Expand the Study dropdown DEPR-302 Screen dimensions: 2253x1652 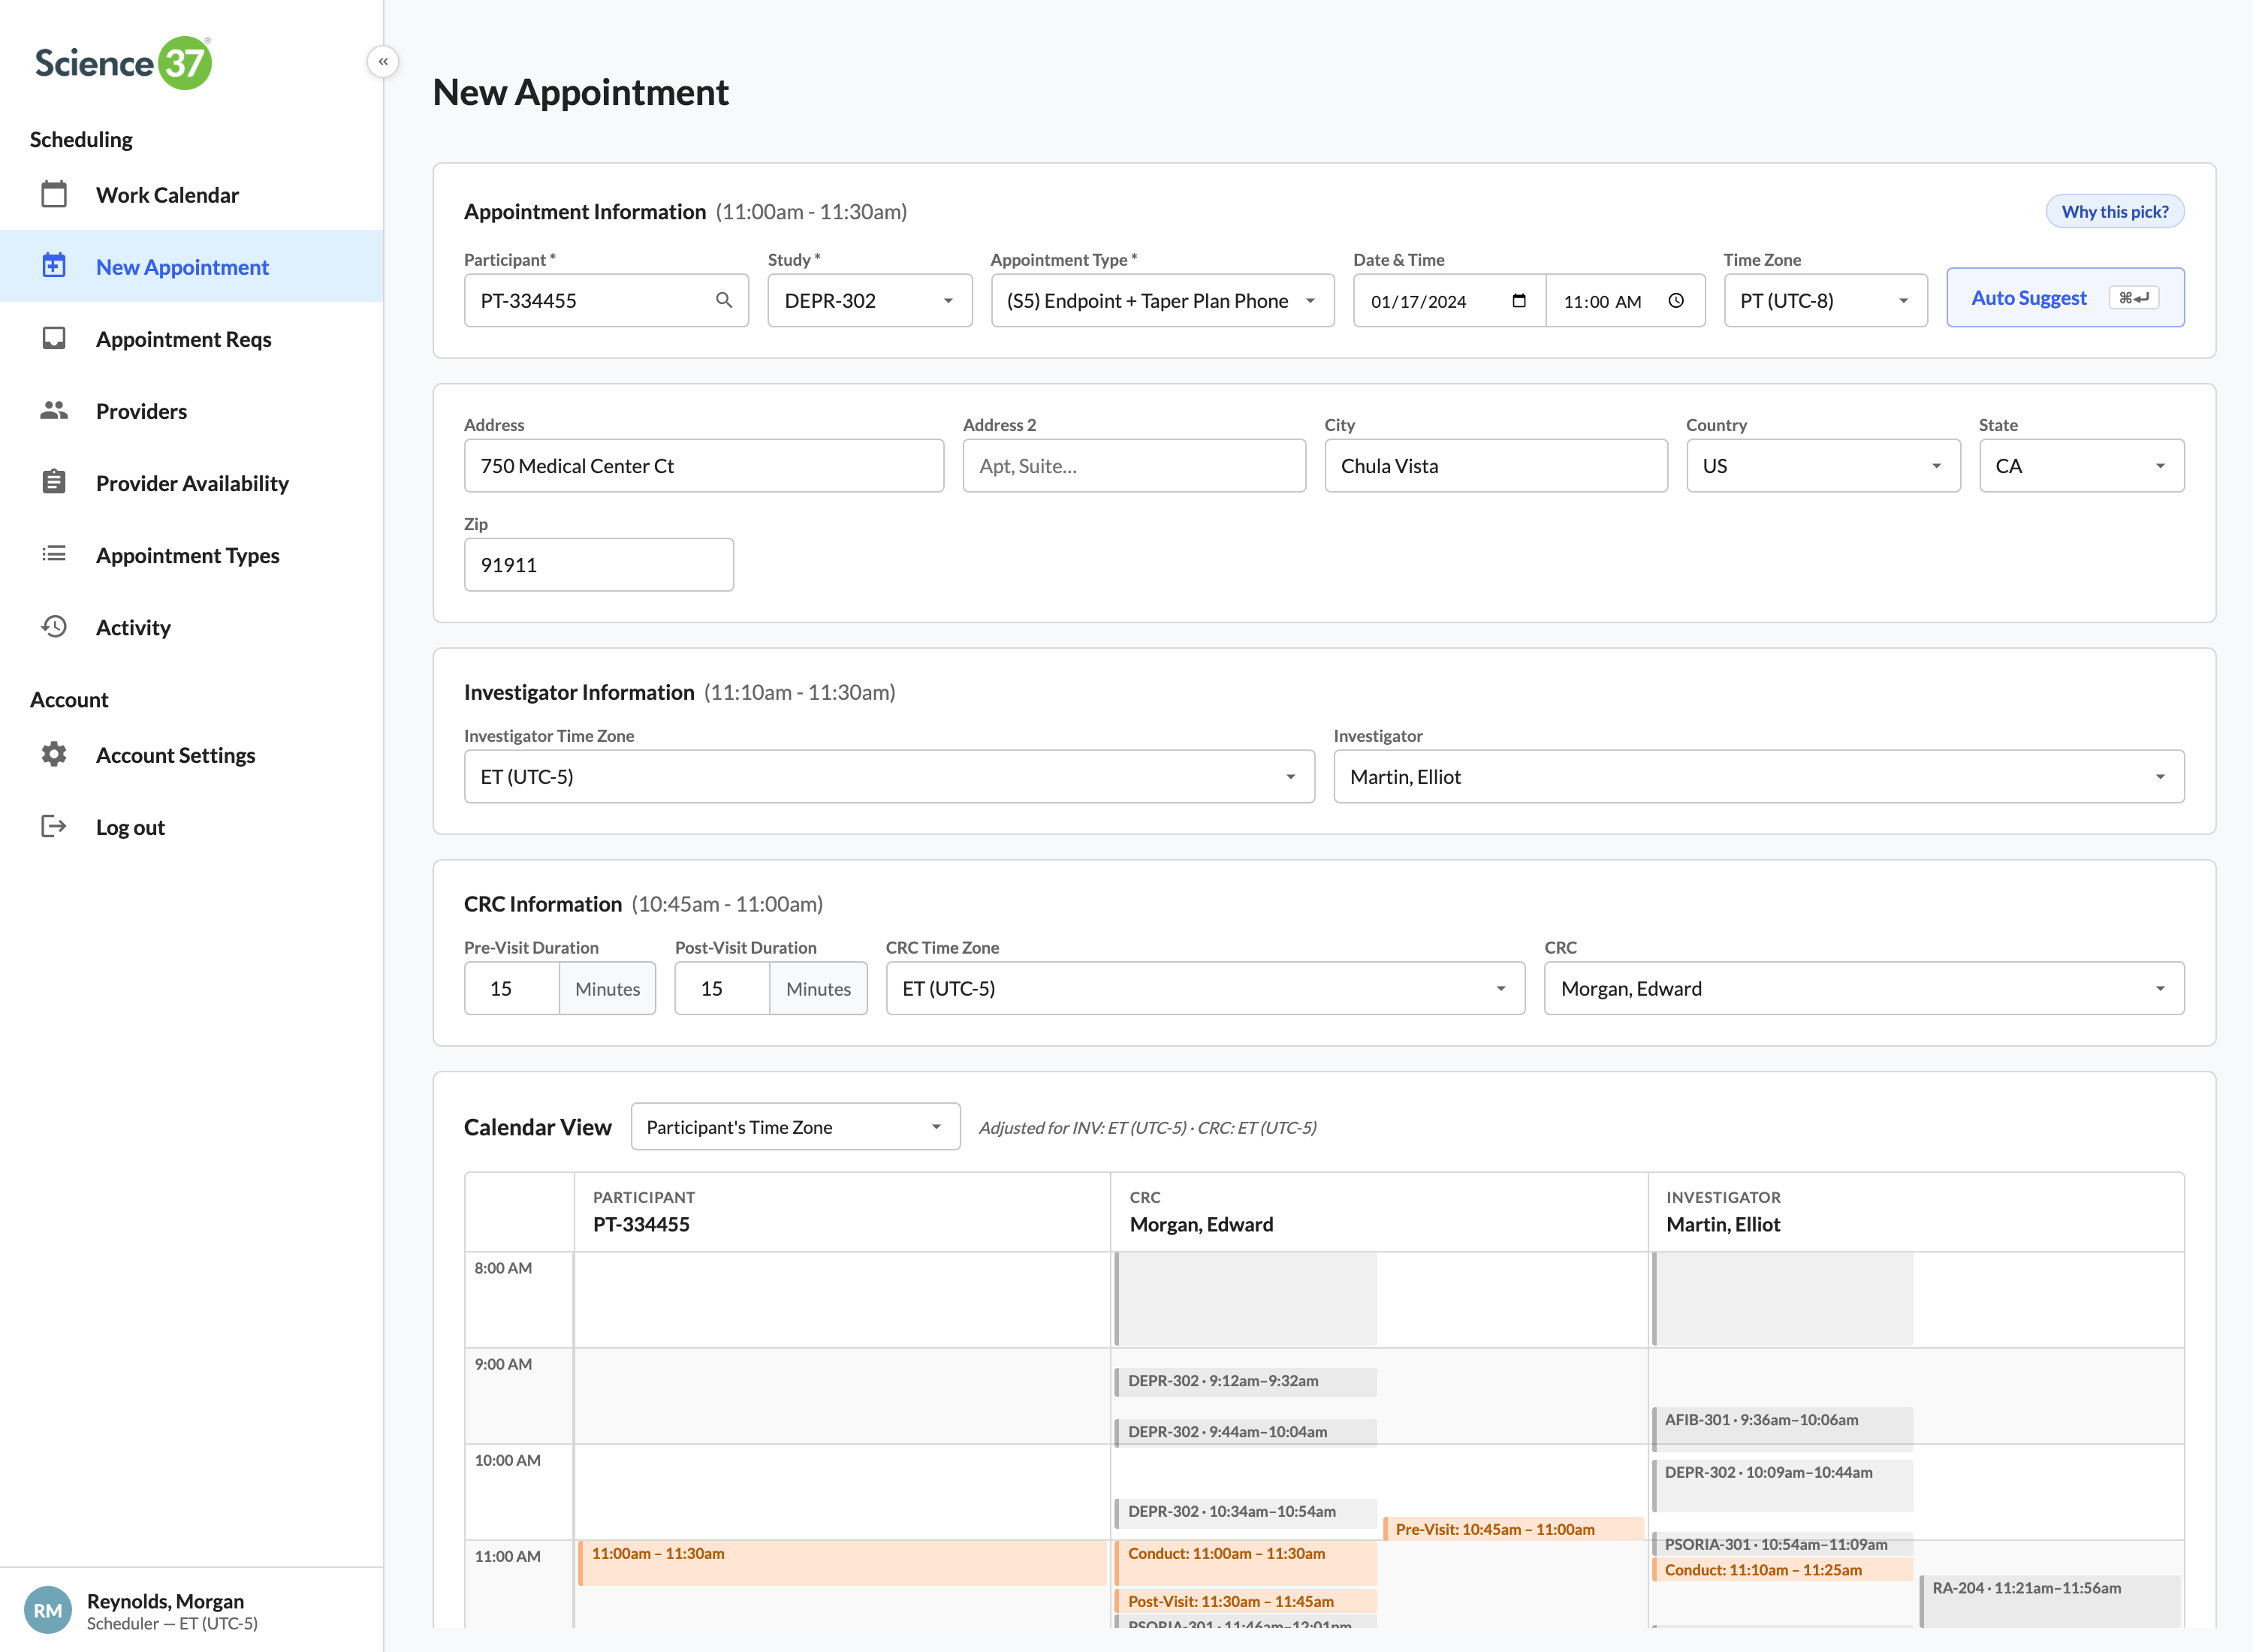coord(870,300)
